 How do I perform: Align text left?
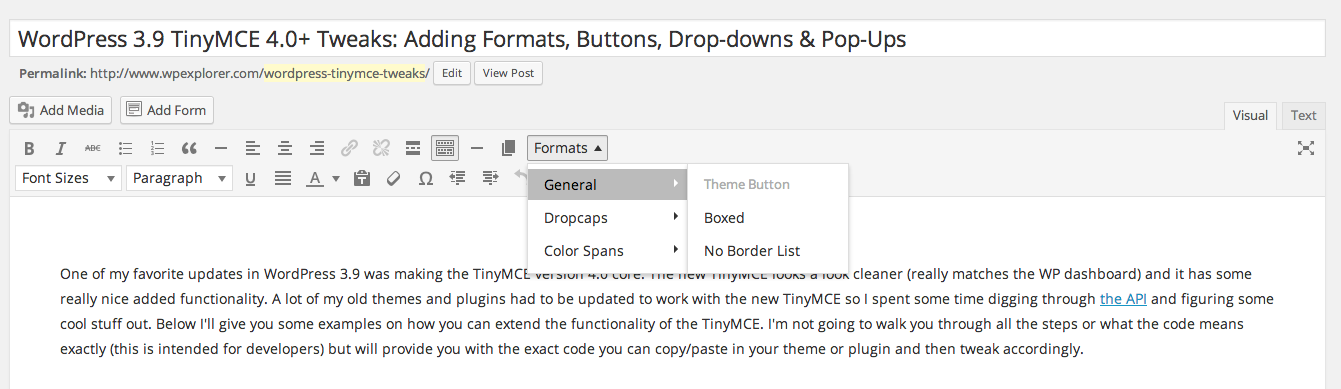(x=253, y=148)
